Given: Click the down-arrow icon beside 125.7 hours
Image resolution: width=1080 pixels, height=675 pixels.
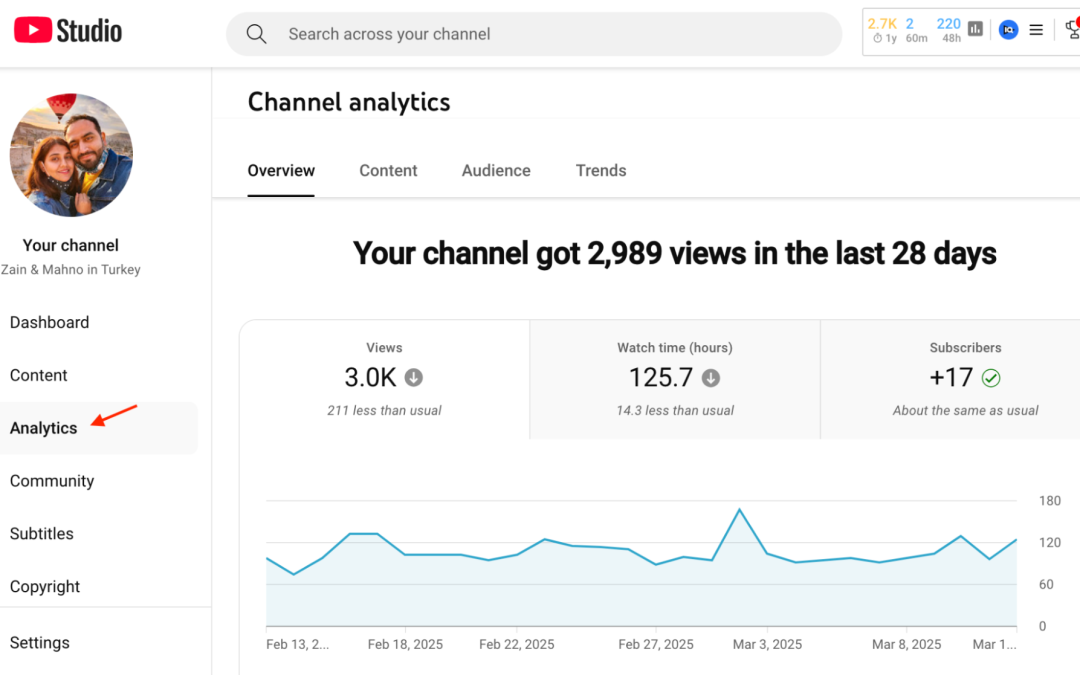Looking at the screenshot, I should click(x=710, y=378).
